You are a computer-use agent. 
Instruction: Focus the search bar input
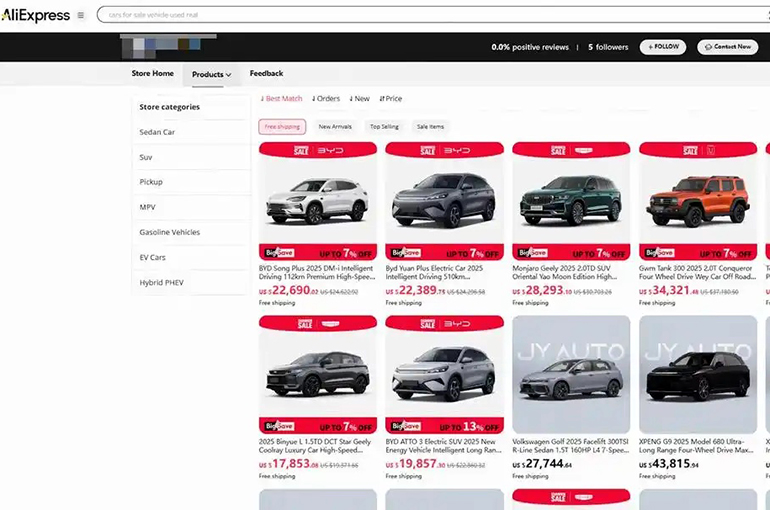point(432,15)
